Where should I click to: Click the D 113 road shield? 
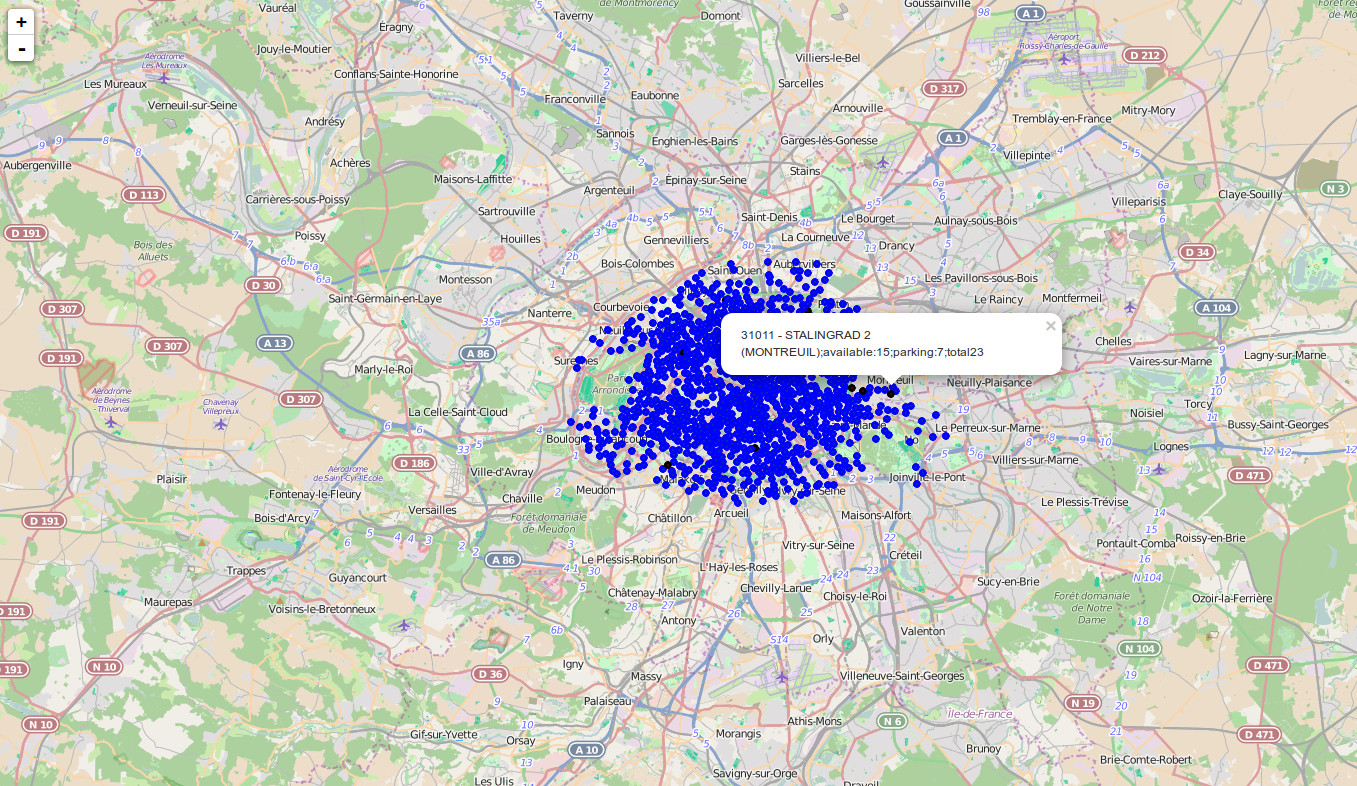point(144,195)
